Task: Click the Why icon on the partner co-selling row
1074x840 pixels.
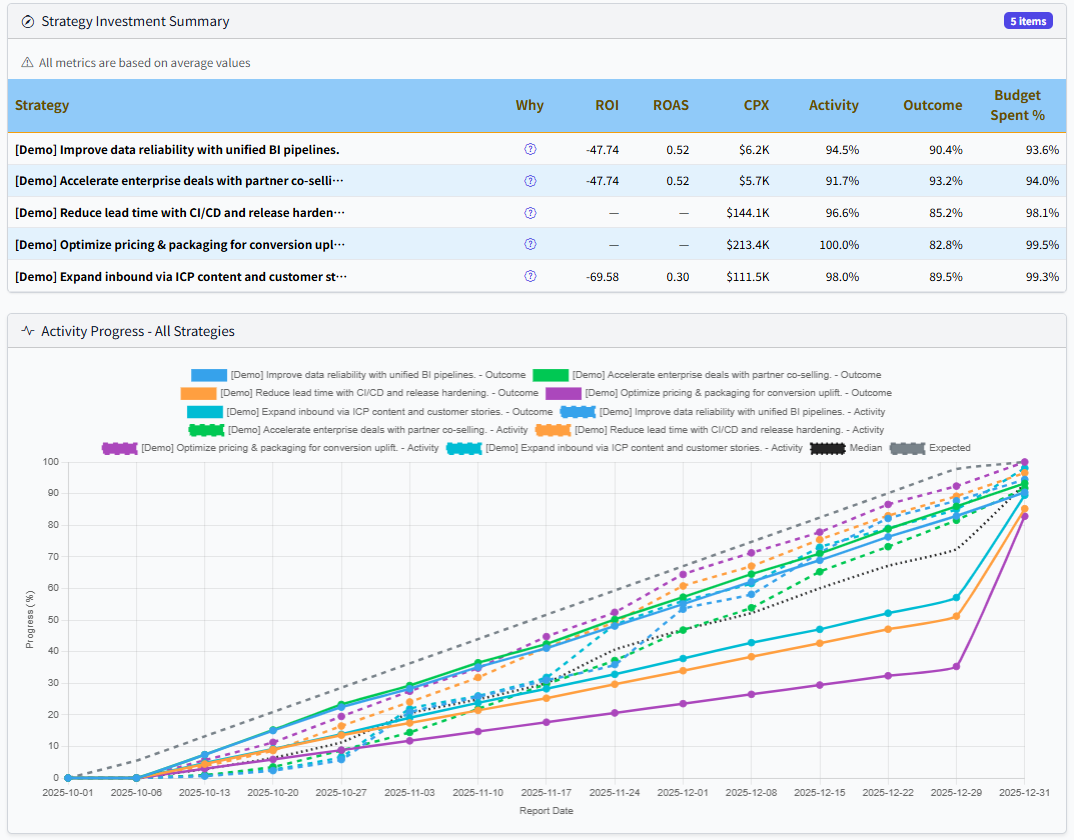Action: 530,180
